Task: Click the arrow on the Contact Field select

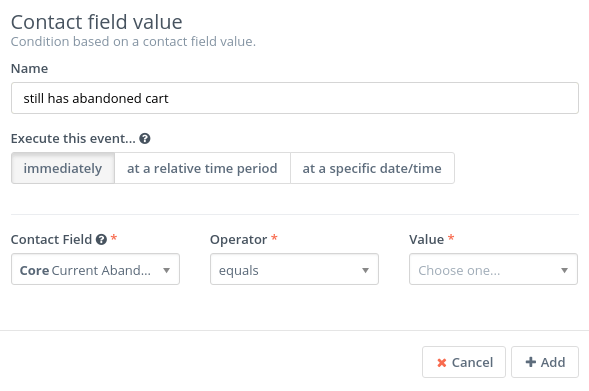Action: tap(166, 270)
